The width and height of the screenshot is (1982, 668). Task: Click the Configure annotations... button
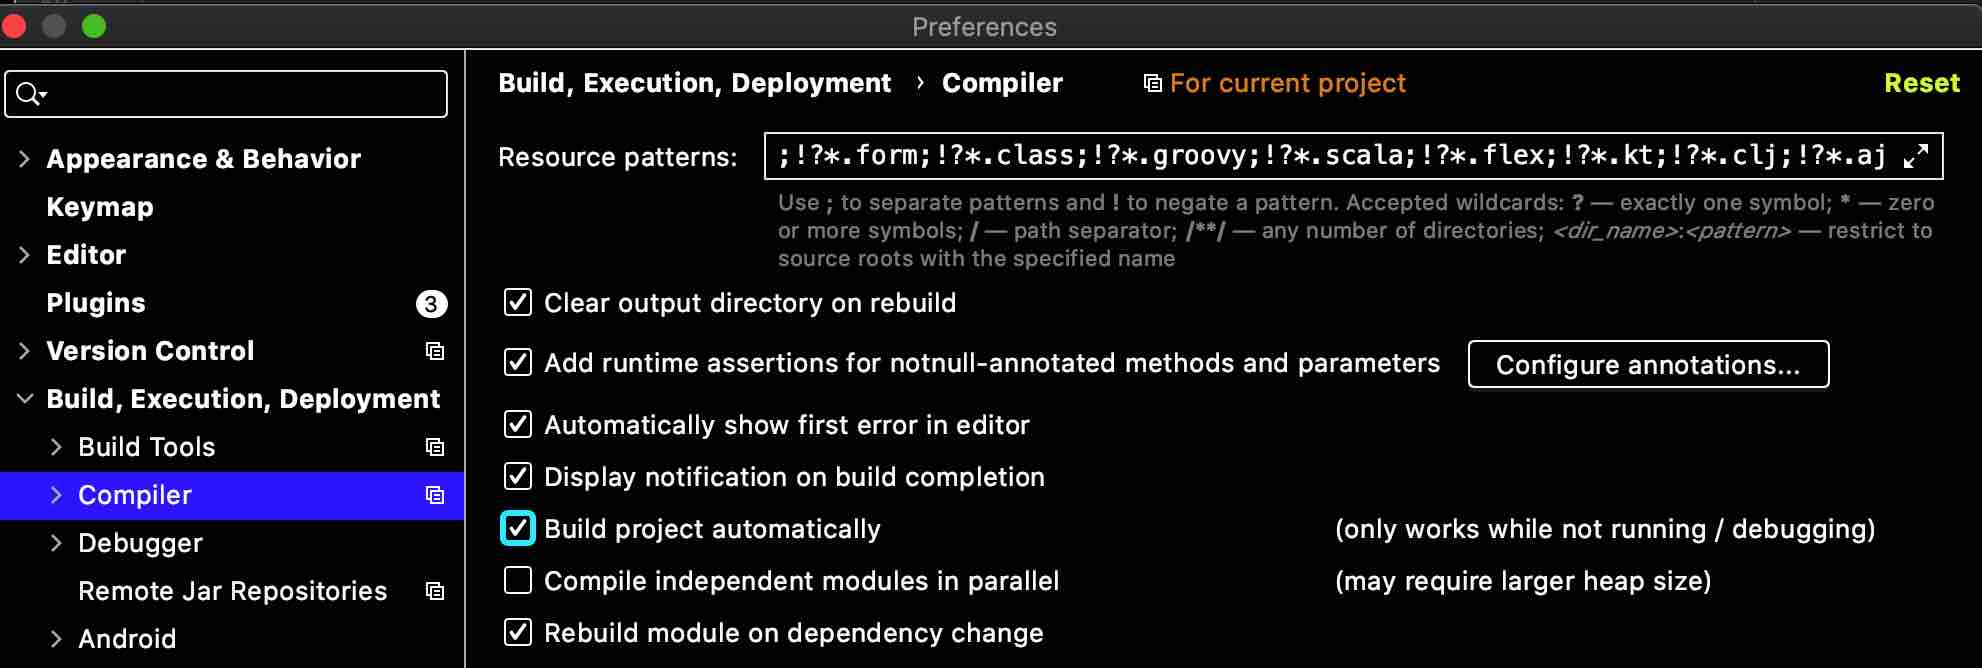[1648, 364]
